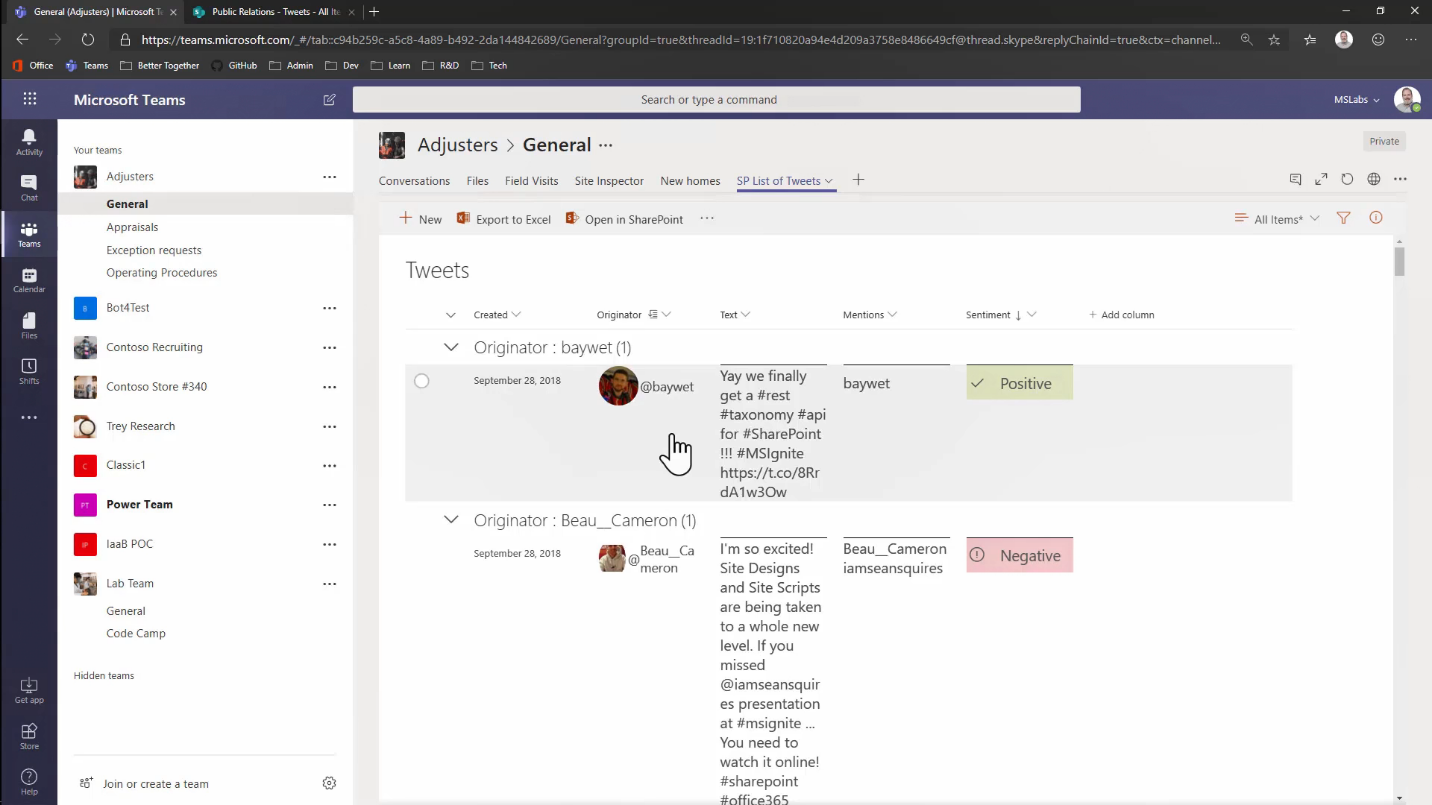Open Help in the left rail
The height and width of the screenshot is (805, 1432).
29,781
